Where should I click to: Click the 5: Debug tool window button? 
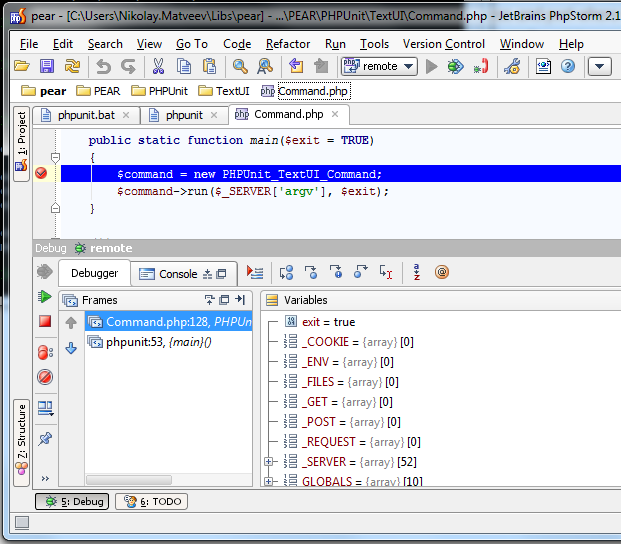click(72, 501)
